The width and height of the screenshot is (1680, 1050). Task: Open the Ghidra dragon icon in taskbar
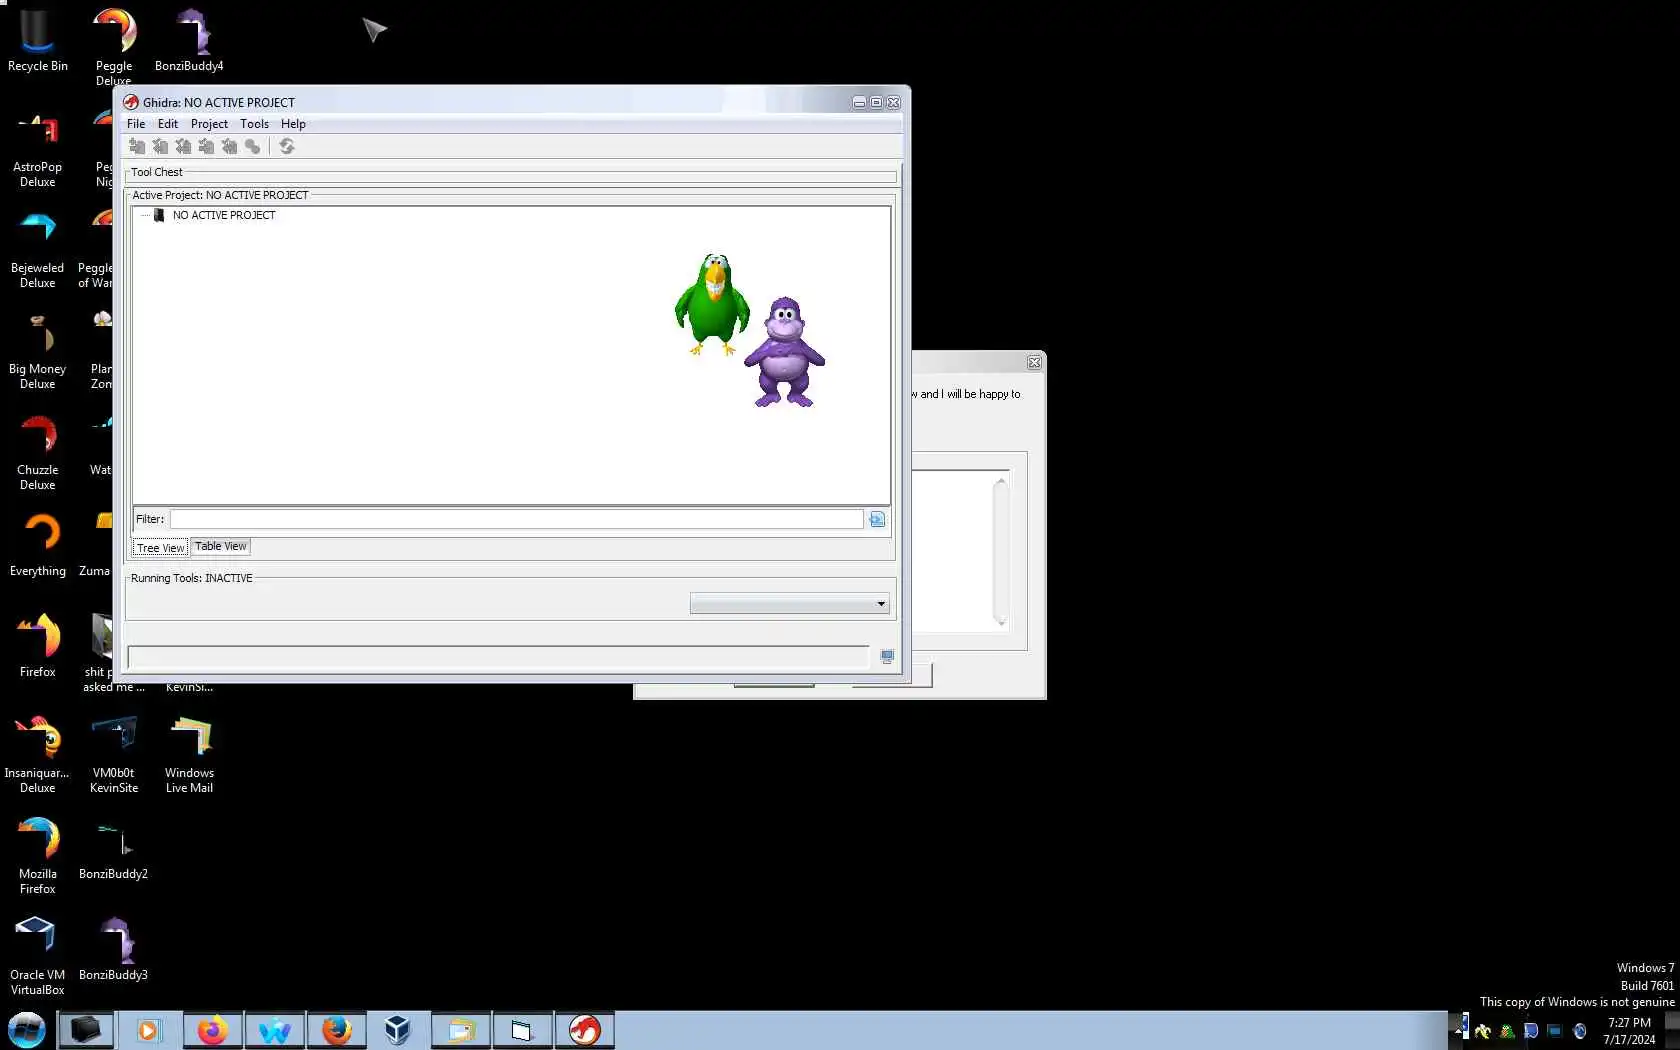point(585,1030)
